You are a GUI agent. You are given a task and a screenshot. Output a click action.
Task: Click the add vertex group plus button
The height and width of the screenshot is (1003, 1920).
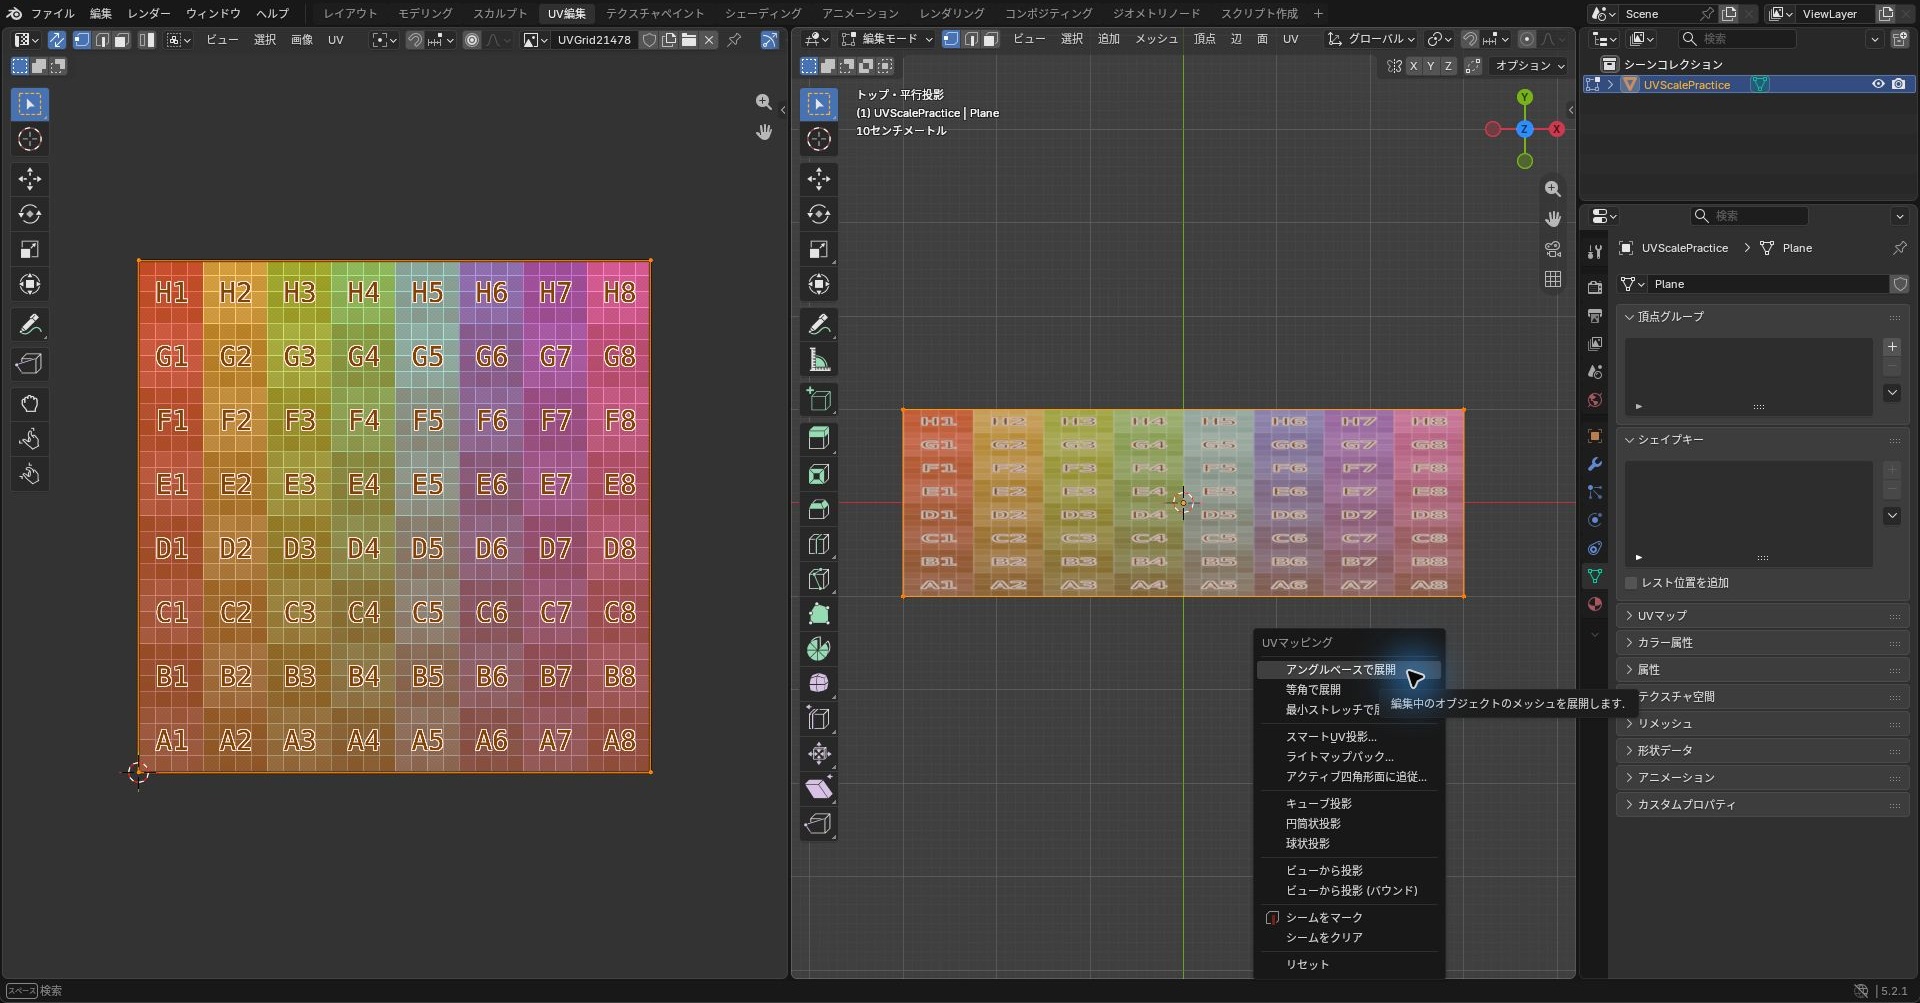click(x=1892, y=347)
